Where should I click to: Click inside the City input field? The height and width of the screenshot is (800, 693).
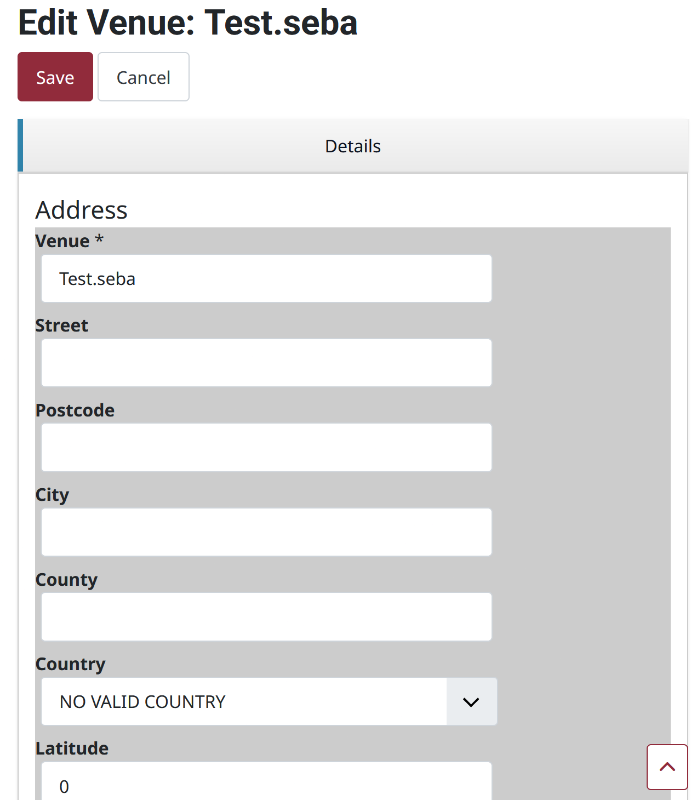click(x=266, y=532)
